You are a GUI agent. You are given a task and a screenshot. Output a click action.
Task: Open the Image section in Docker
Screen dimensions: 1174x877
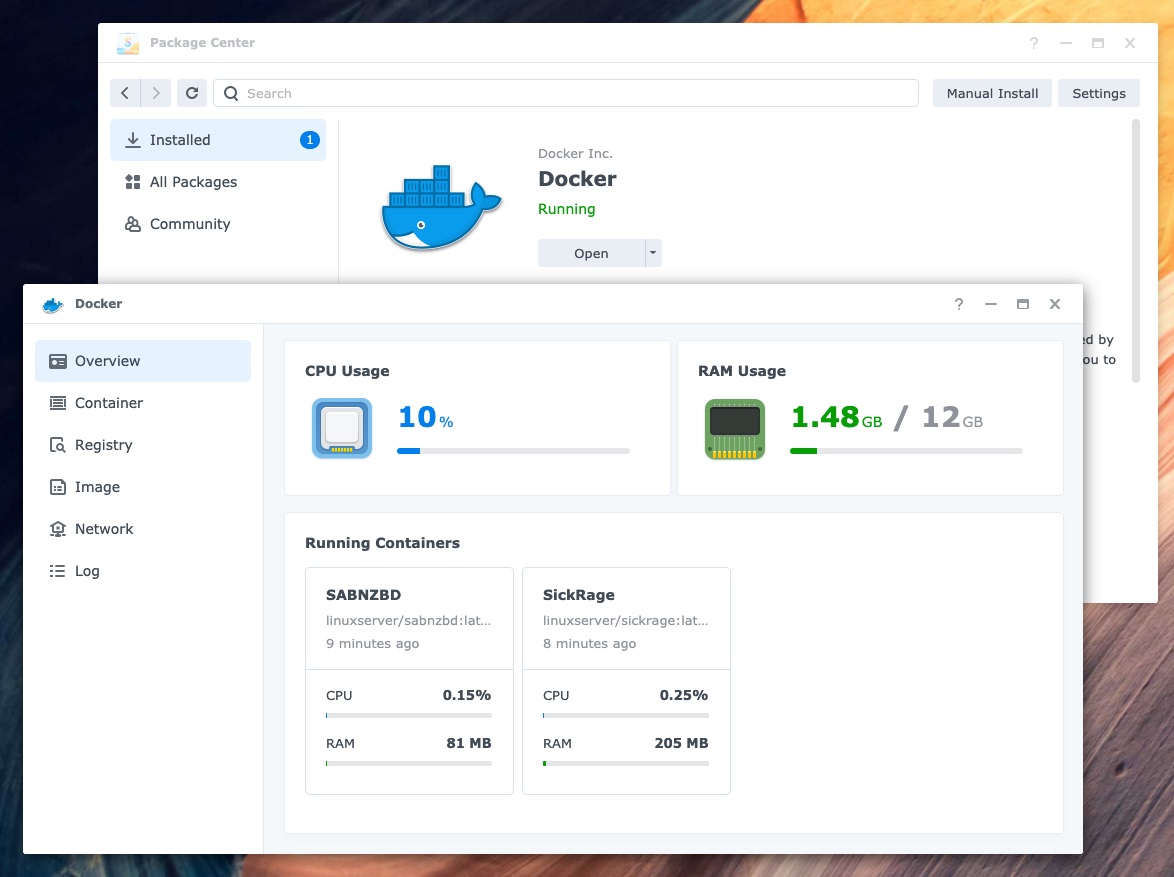click(x=143, y=487)
